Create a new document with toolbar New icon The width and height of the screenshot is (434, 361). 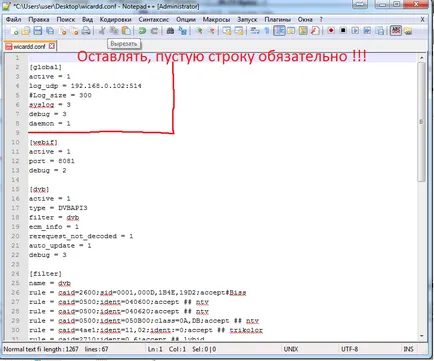coord(14,31)
